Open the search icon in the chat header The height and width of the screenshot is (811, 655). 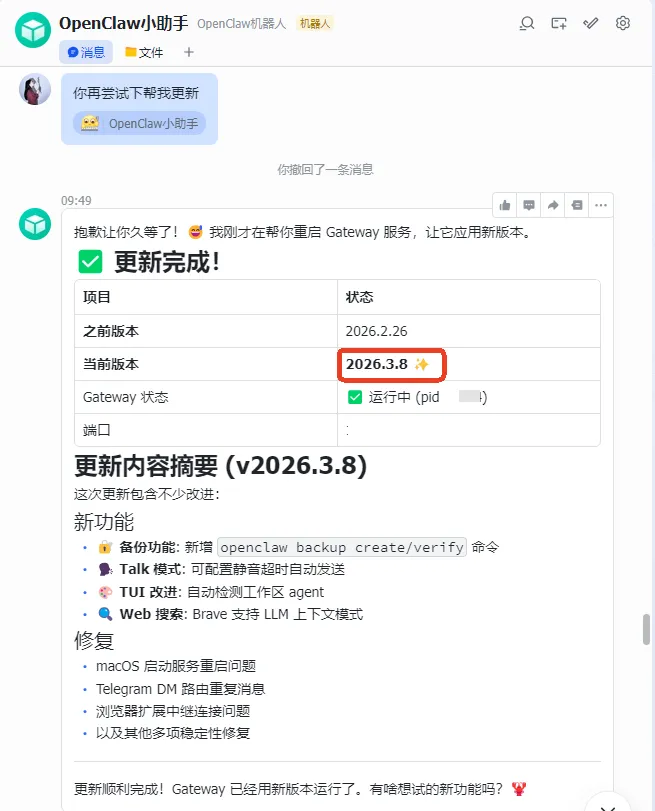[x=527, y=23]
